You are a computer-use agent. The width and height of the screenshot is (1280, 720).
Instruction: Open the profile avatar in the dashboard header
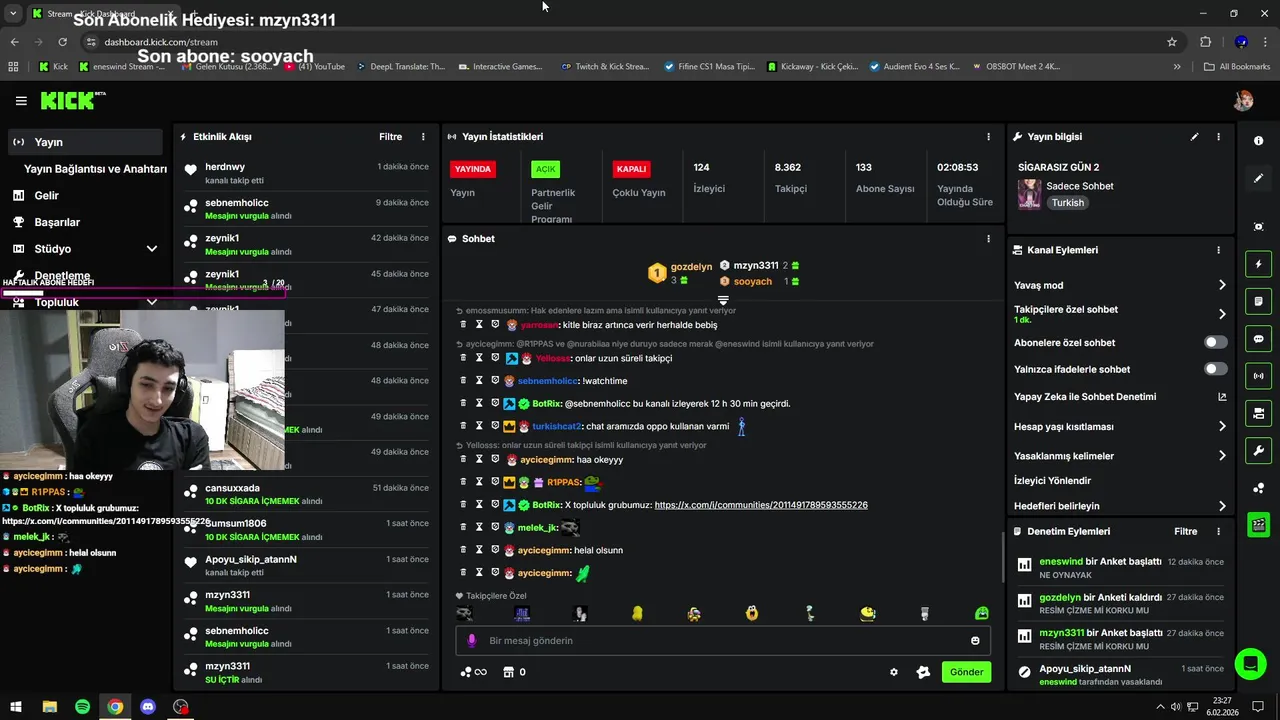1243,101
